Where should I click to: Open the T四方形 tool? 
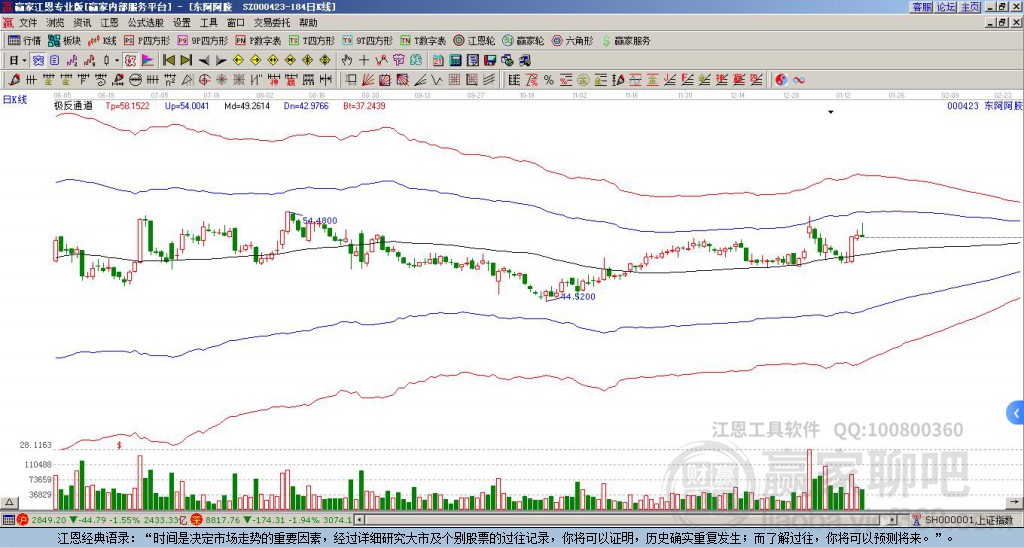pos(312,40)
